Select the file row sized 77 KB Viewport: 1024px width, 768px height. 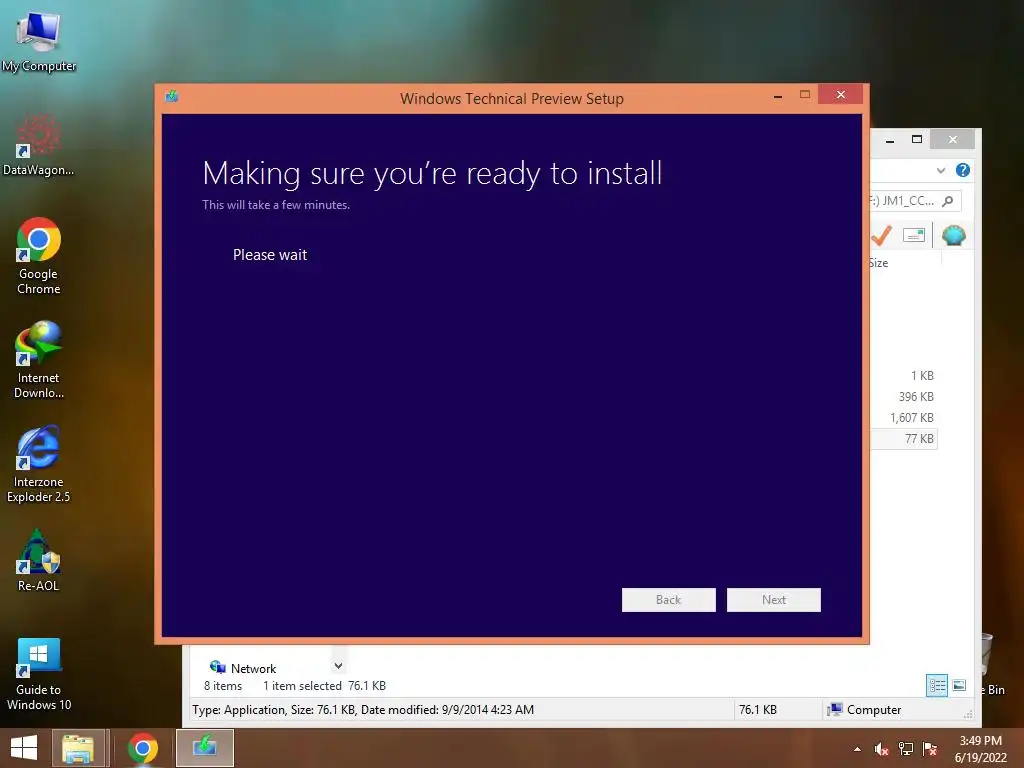click(904, 439)
